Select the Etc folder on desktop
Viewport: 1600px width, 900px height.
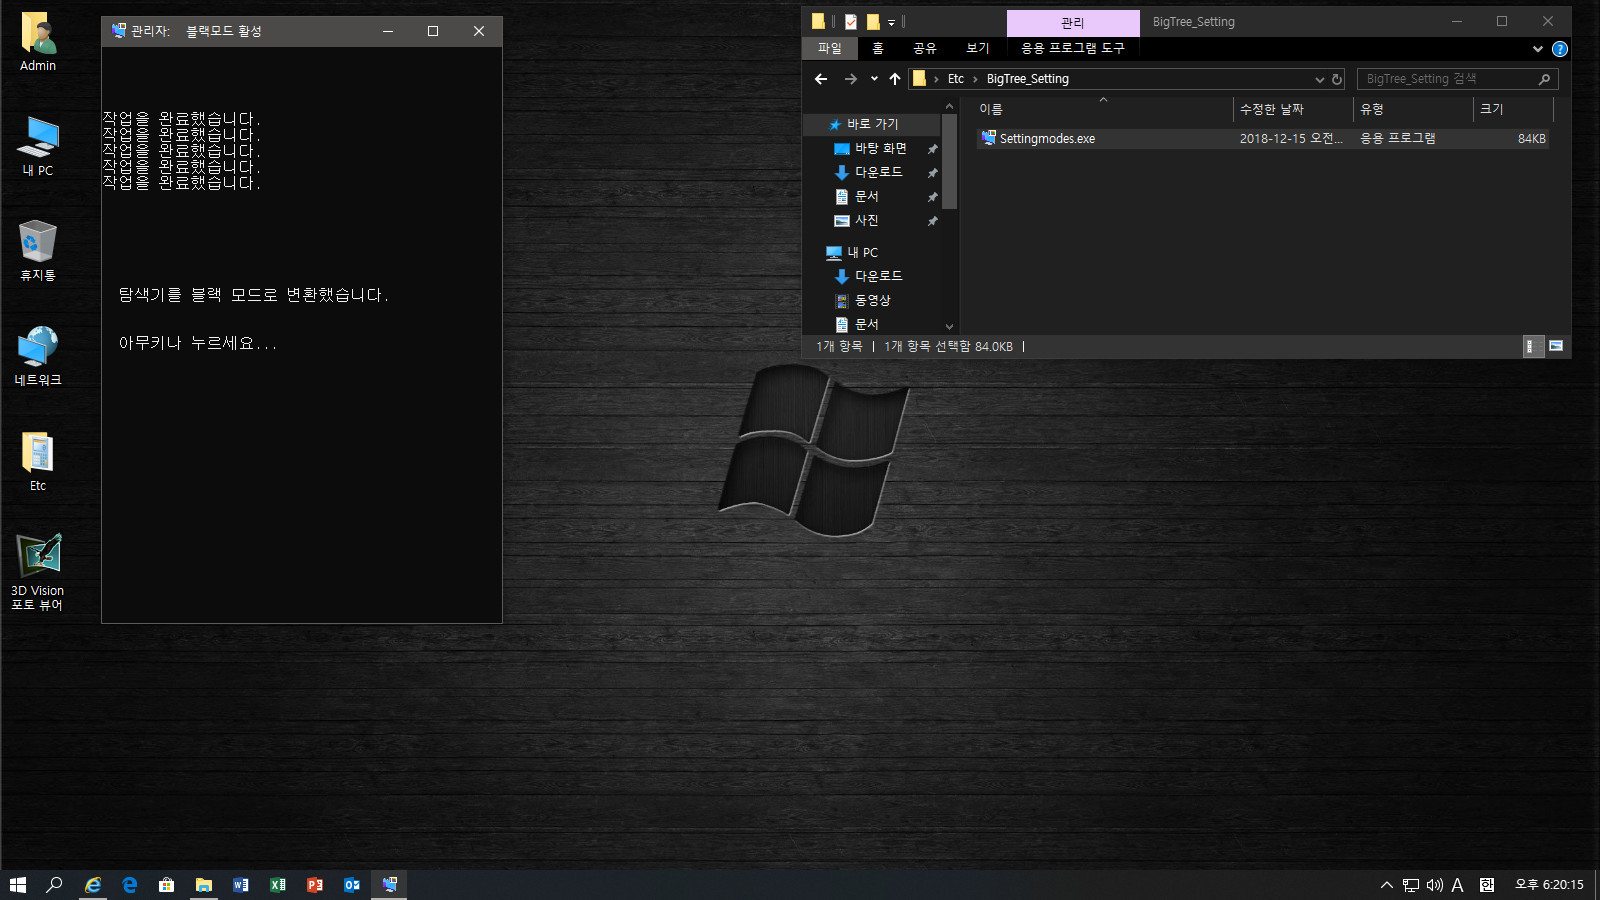tap(38, 461)
